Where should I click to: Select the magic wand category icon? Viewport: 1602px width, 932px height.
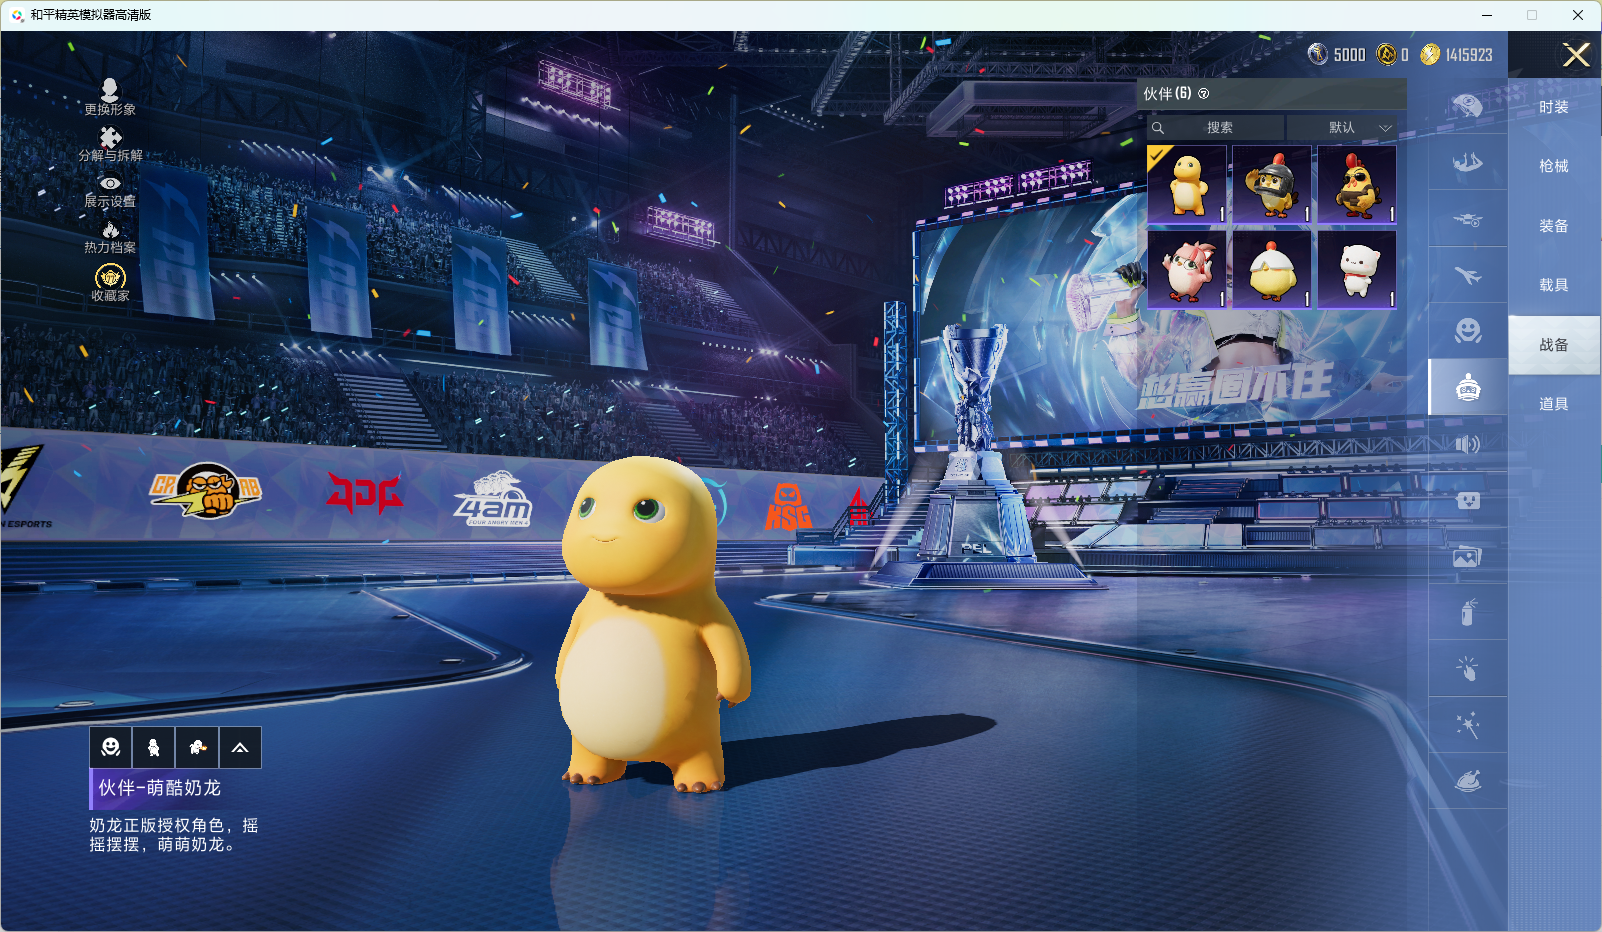click(x=1467, y=725)
